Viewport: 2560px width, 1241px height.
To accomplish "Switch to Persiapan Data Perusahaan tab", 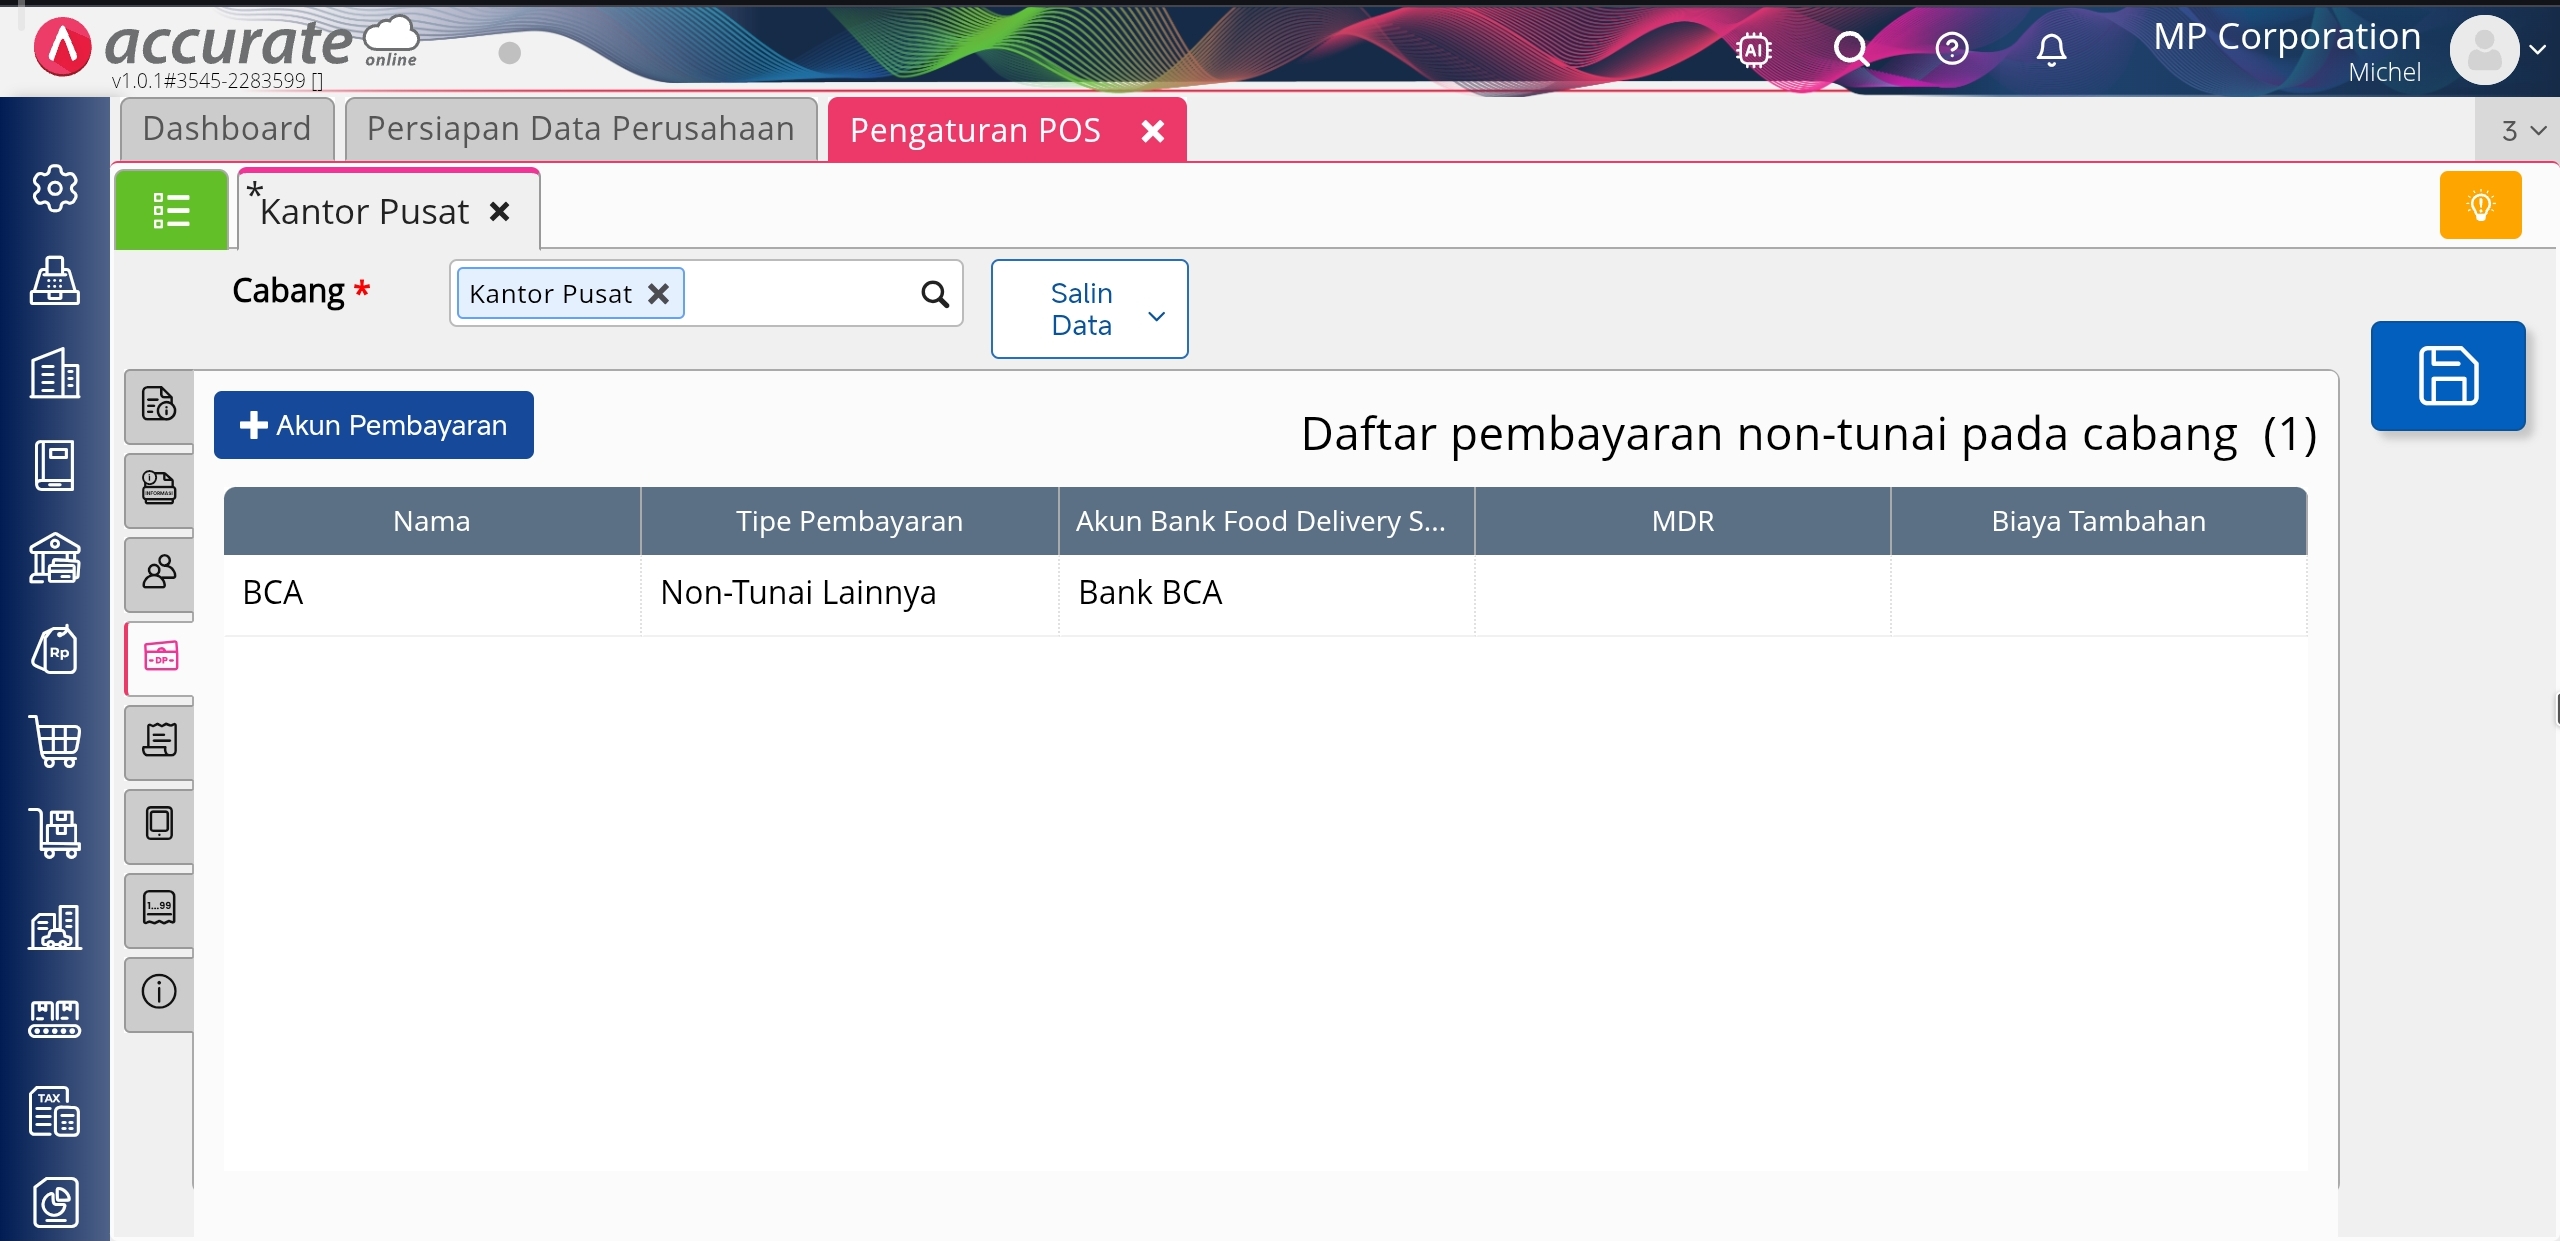I will 580,129.
